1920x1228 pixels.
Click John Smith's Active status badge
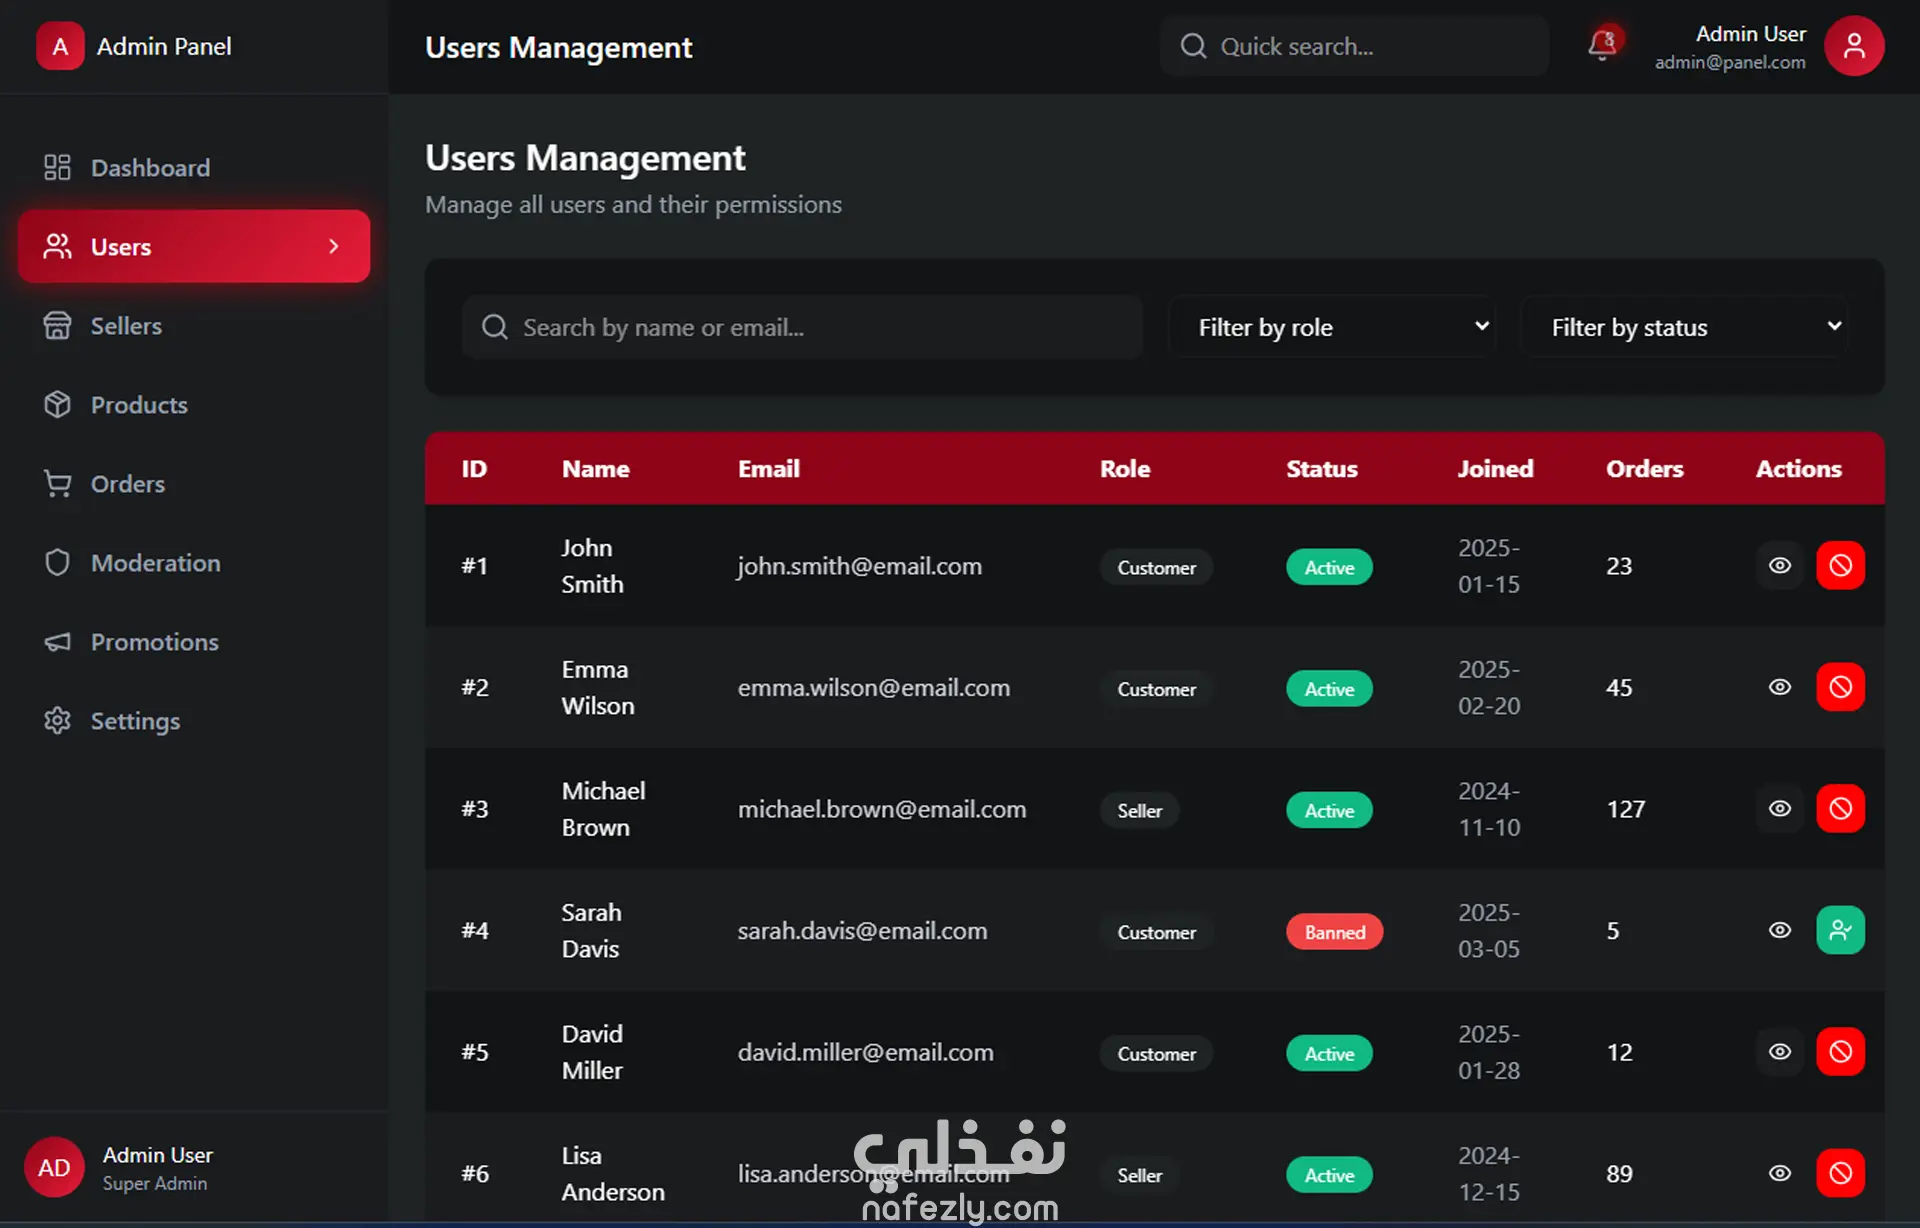[1329, 567]
